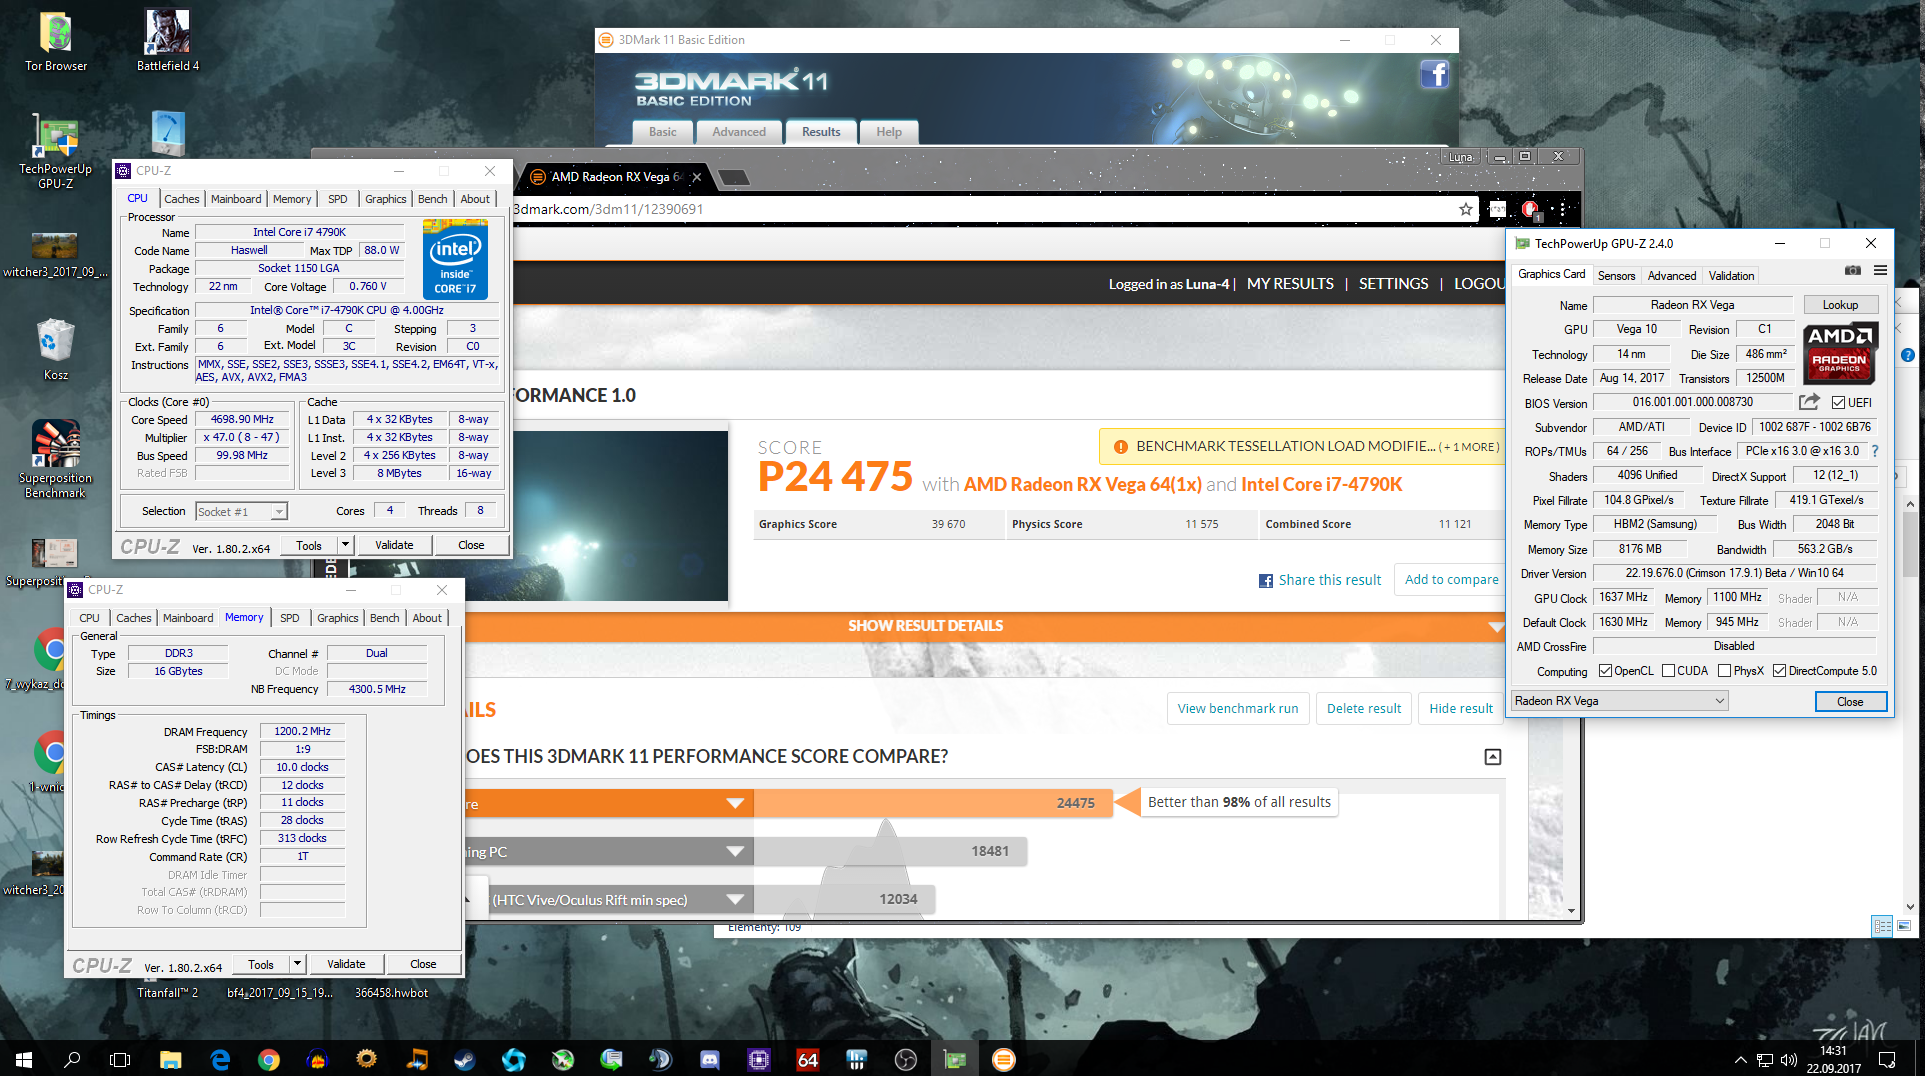Open the Advanced tab in 3DMark 11
Image resolution: width=1925 pixels, height=1076 pixels.
(x=739, y=132)
